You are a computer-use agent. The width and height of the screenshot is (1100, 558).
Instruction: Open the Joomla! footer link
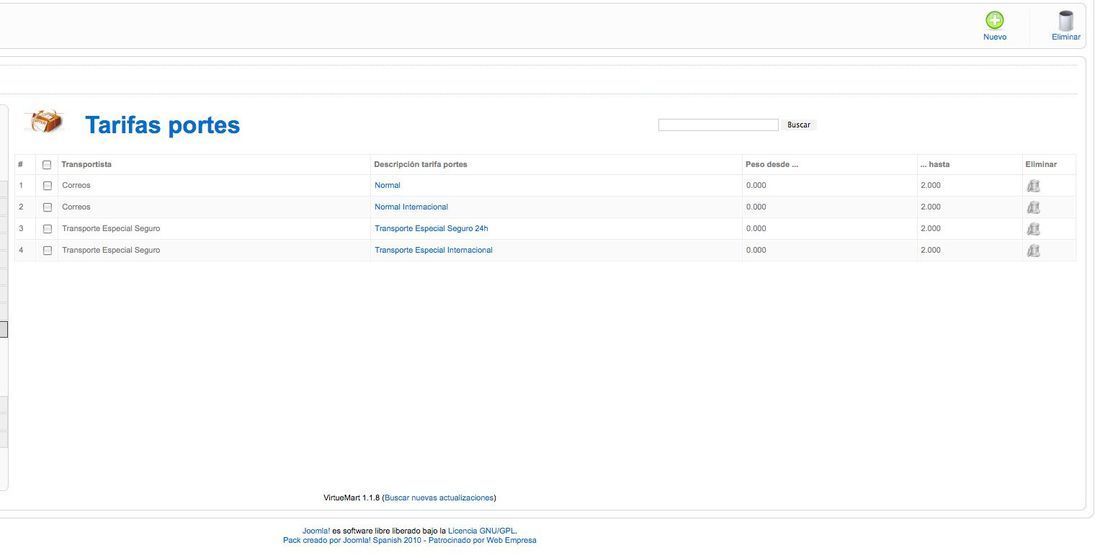pyautogui.click(x=316, y=531)
